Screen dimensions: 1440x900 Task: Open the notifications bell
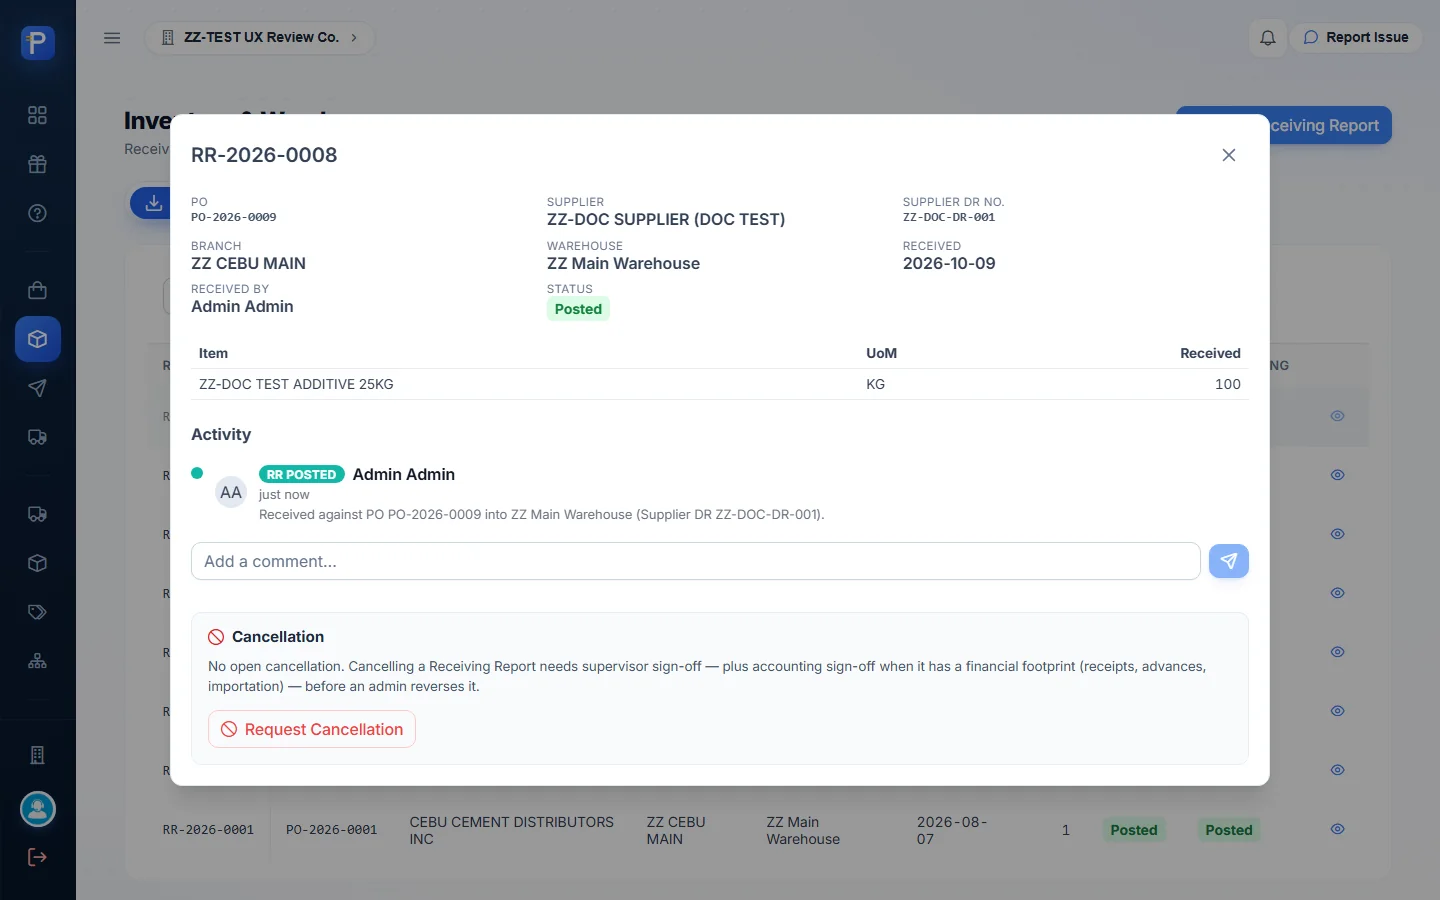click(1268, 38)
